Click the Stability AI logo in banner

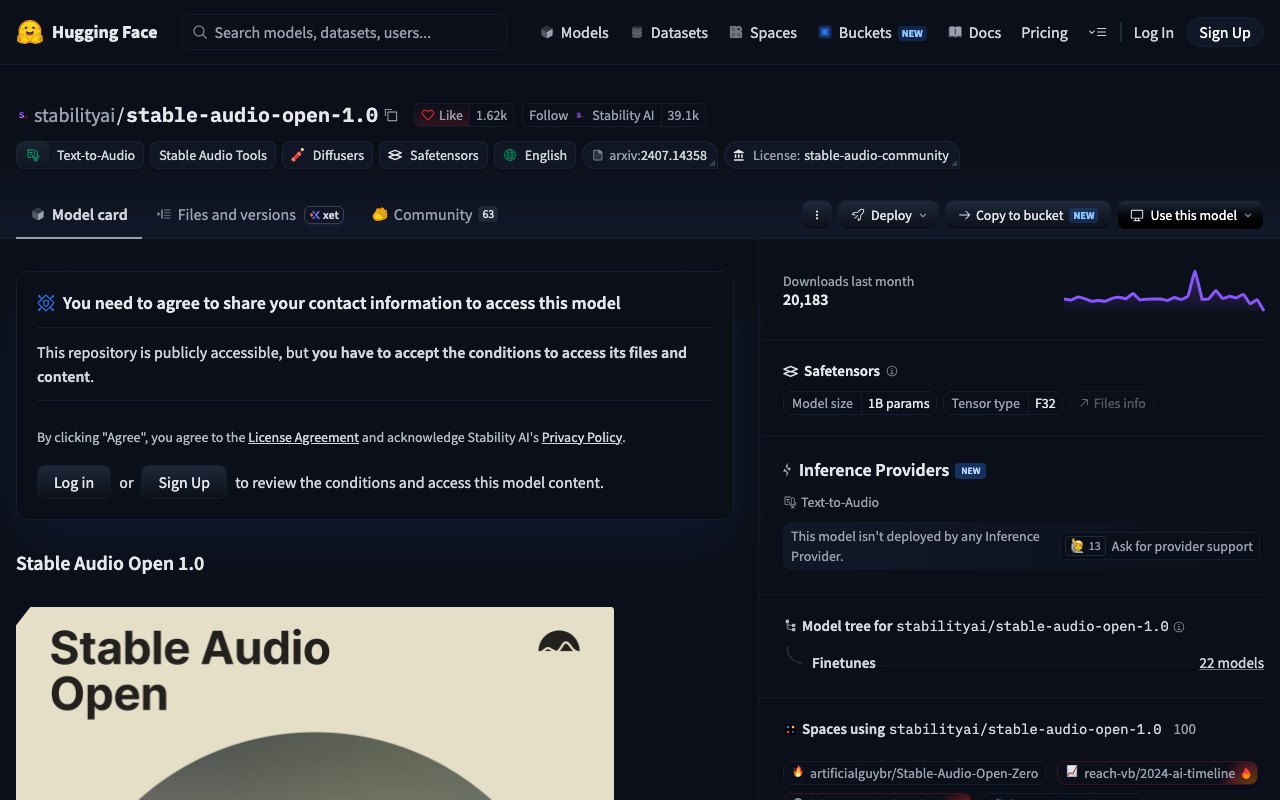(559, 642)
